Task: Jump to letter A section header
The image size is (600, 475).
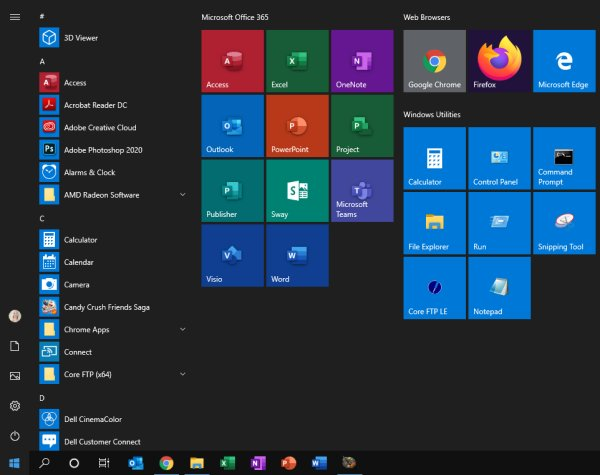Action: click(42, 61)
